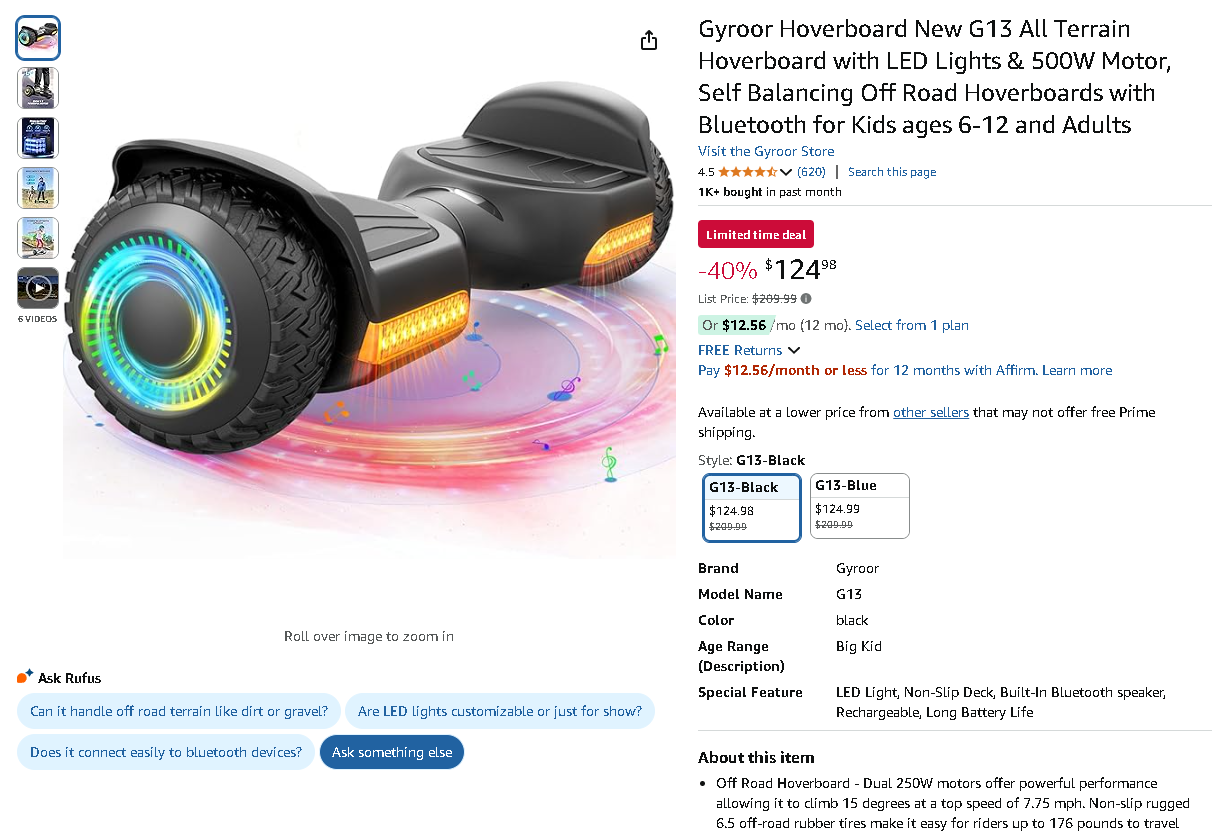This screenshot has height=831, width=1218.
Task: Select the thumbnail showing feet on hoverboard
Action: pyautogui.click(x=37, y=88)
